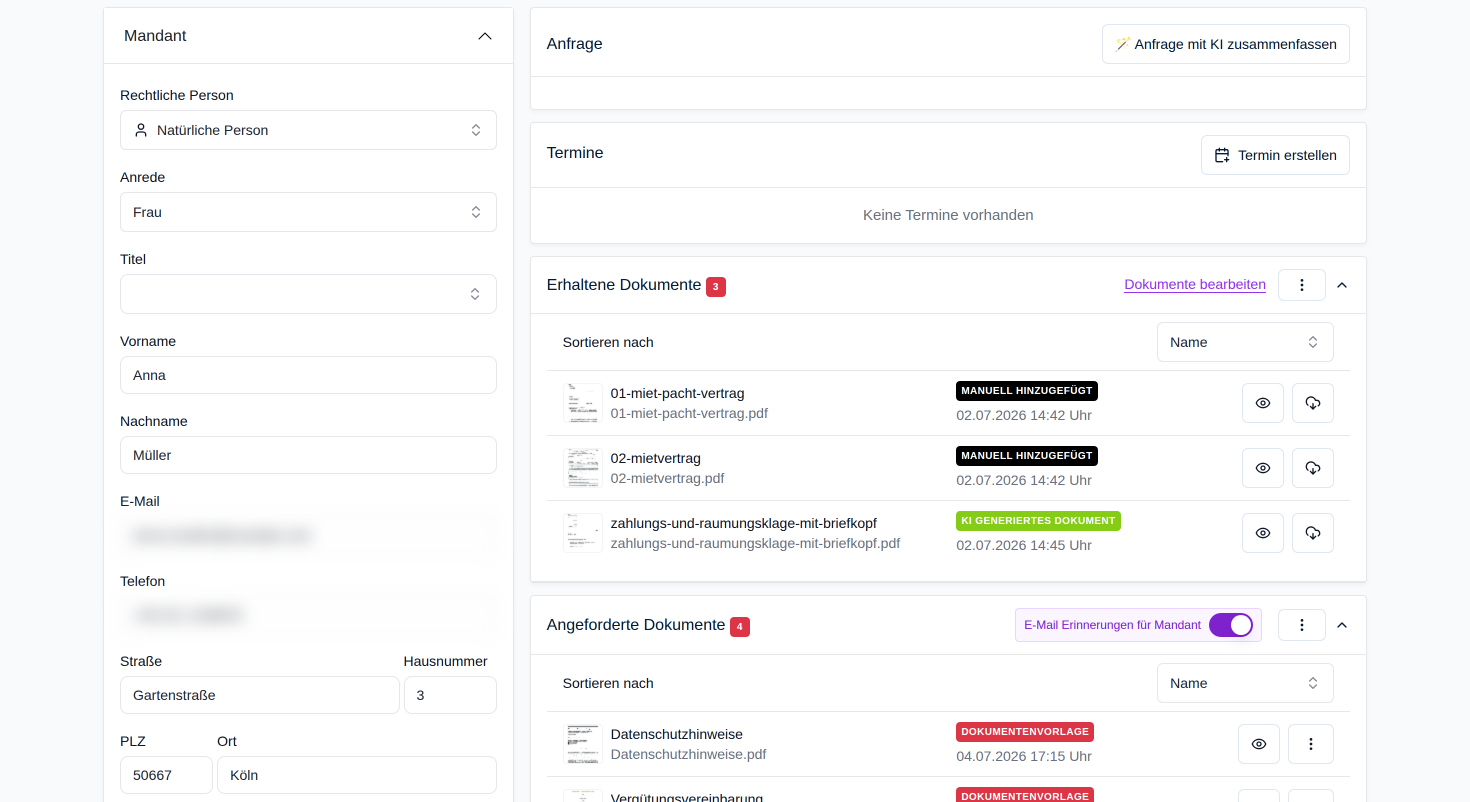Toggle E-Mail Erinnerungen für Mandant switch
This screenshot has width=1470, height=802.
tap(1231, 625)
